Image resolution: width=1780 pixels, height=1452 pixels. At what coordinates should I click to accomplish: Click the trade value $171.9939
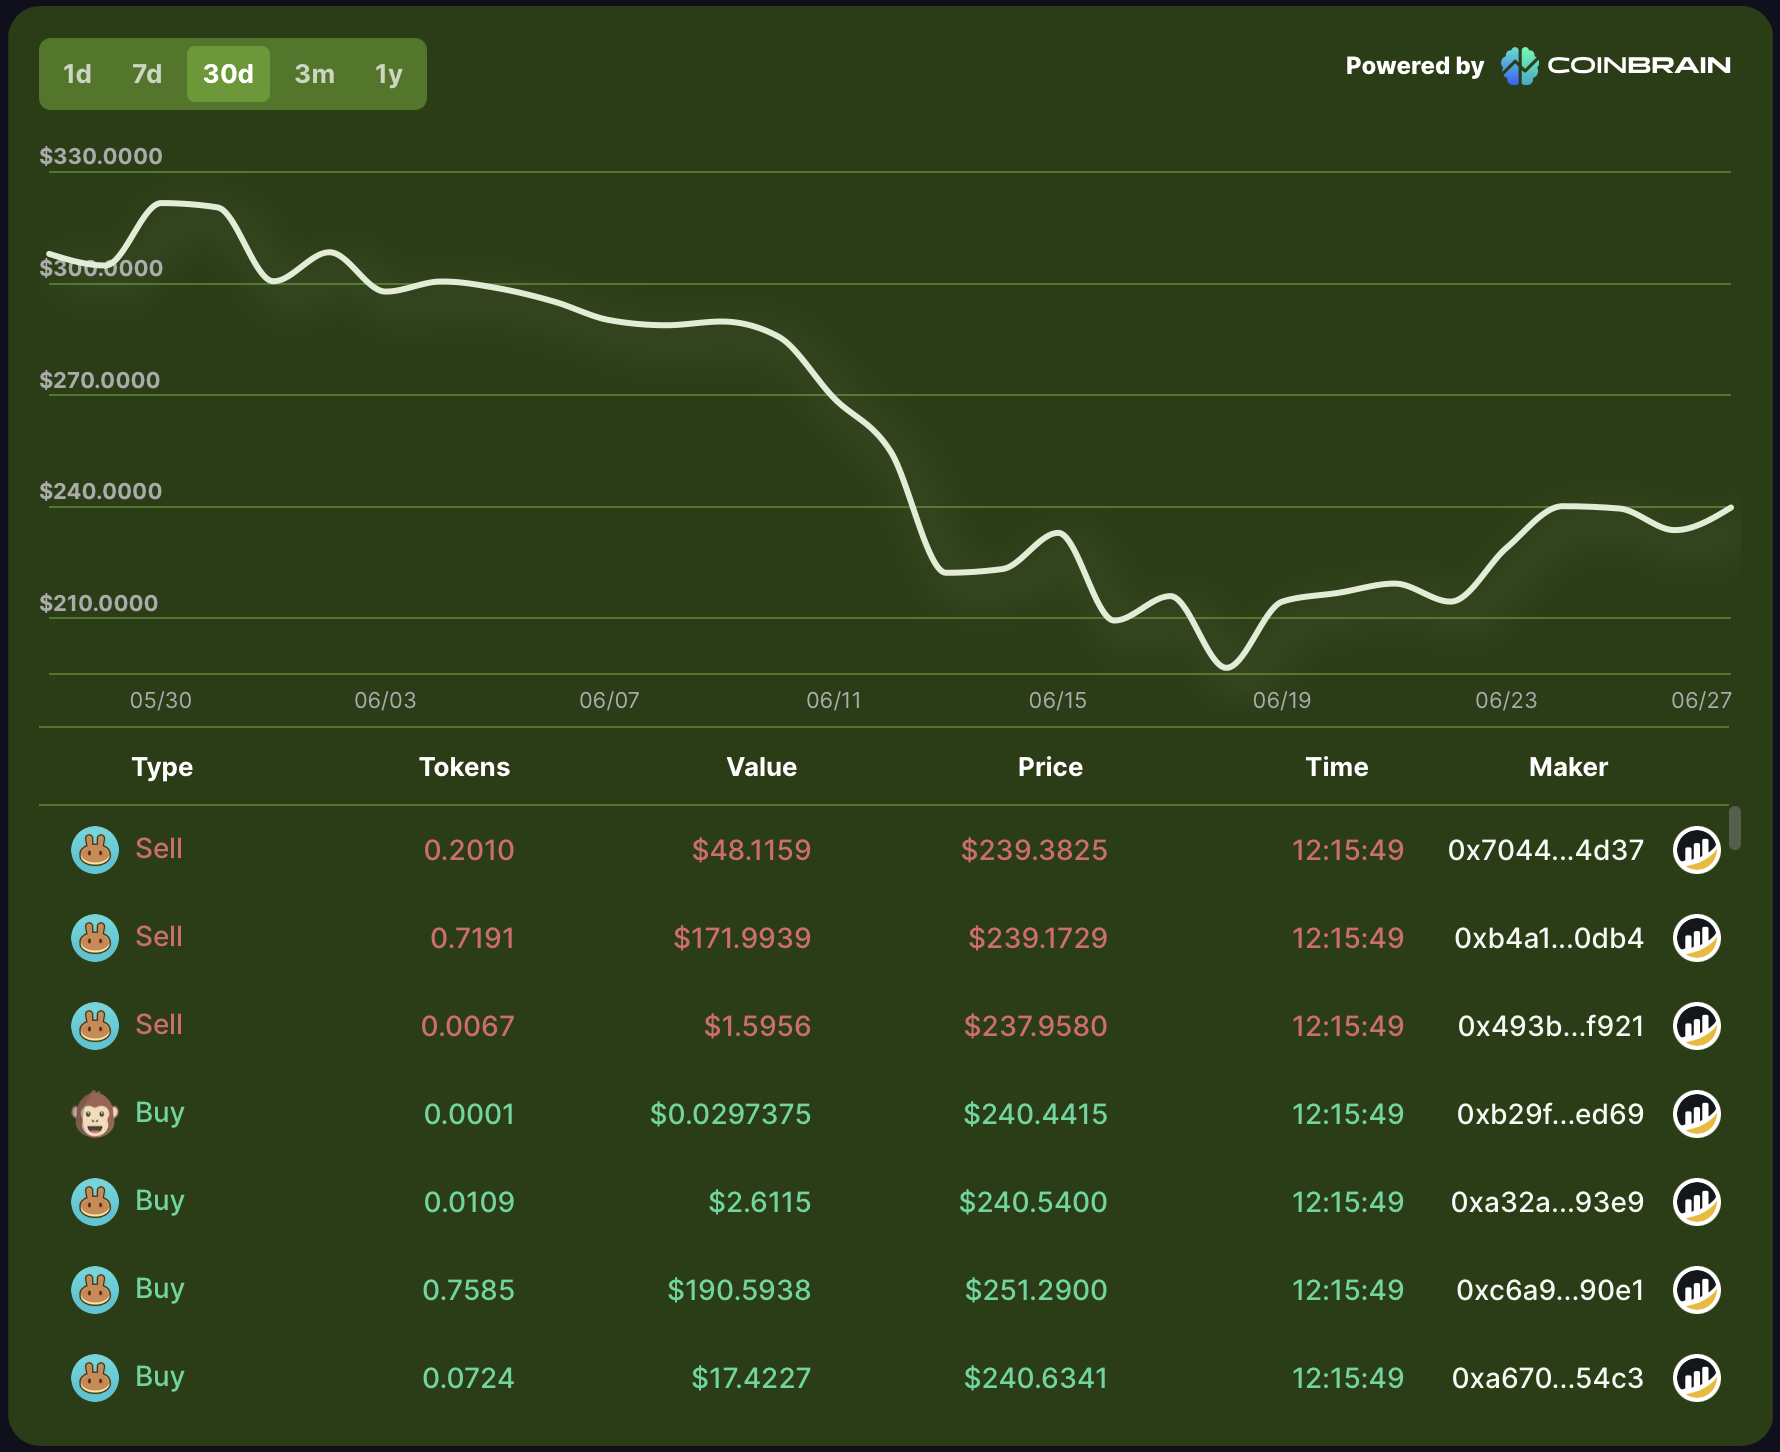[742, 938]
